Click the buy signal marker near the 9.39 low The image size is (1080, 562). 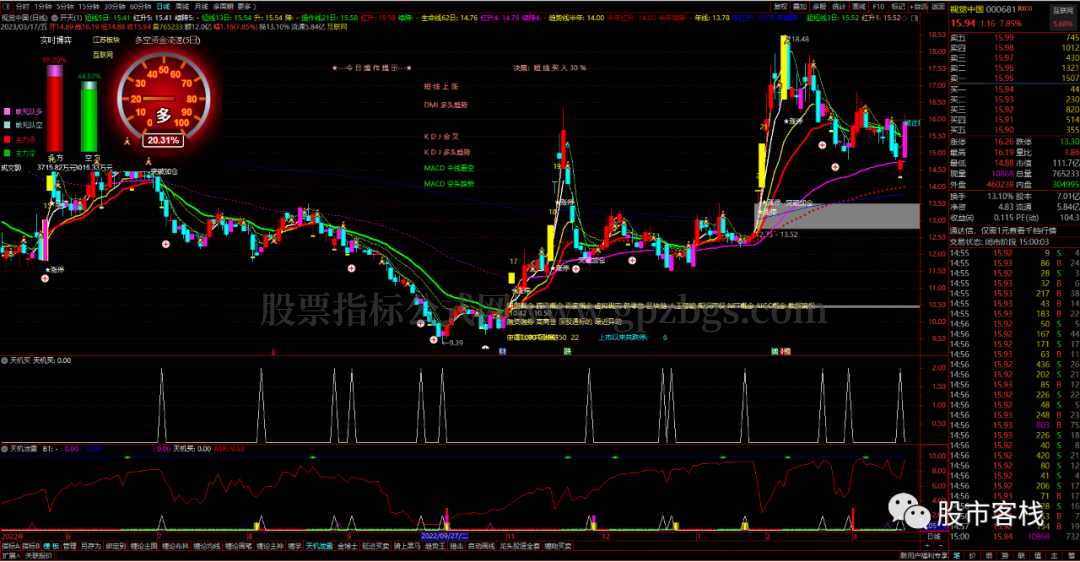click(x=433, y=339)
